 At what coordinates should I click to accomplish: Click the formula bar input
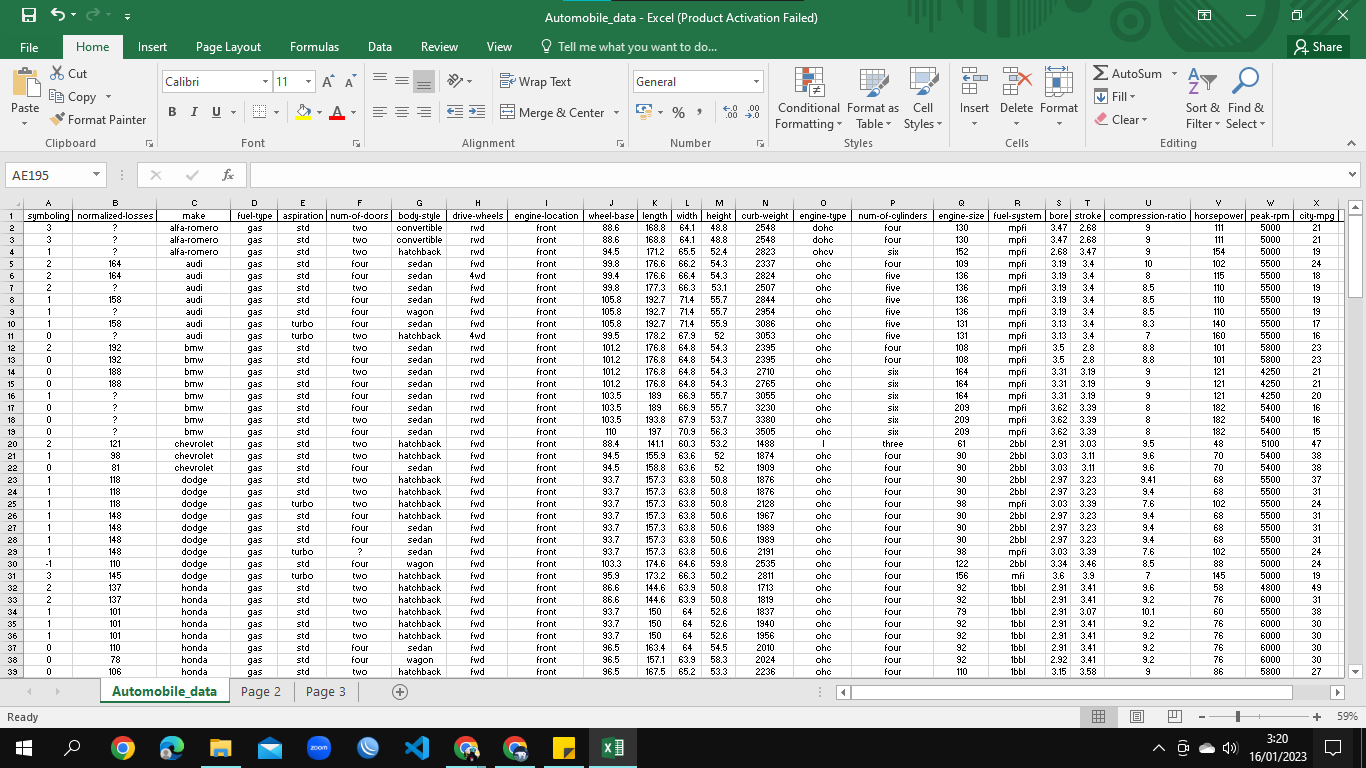795,175
